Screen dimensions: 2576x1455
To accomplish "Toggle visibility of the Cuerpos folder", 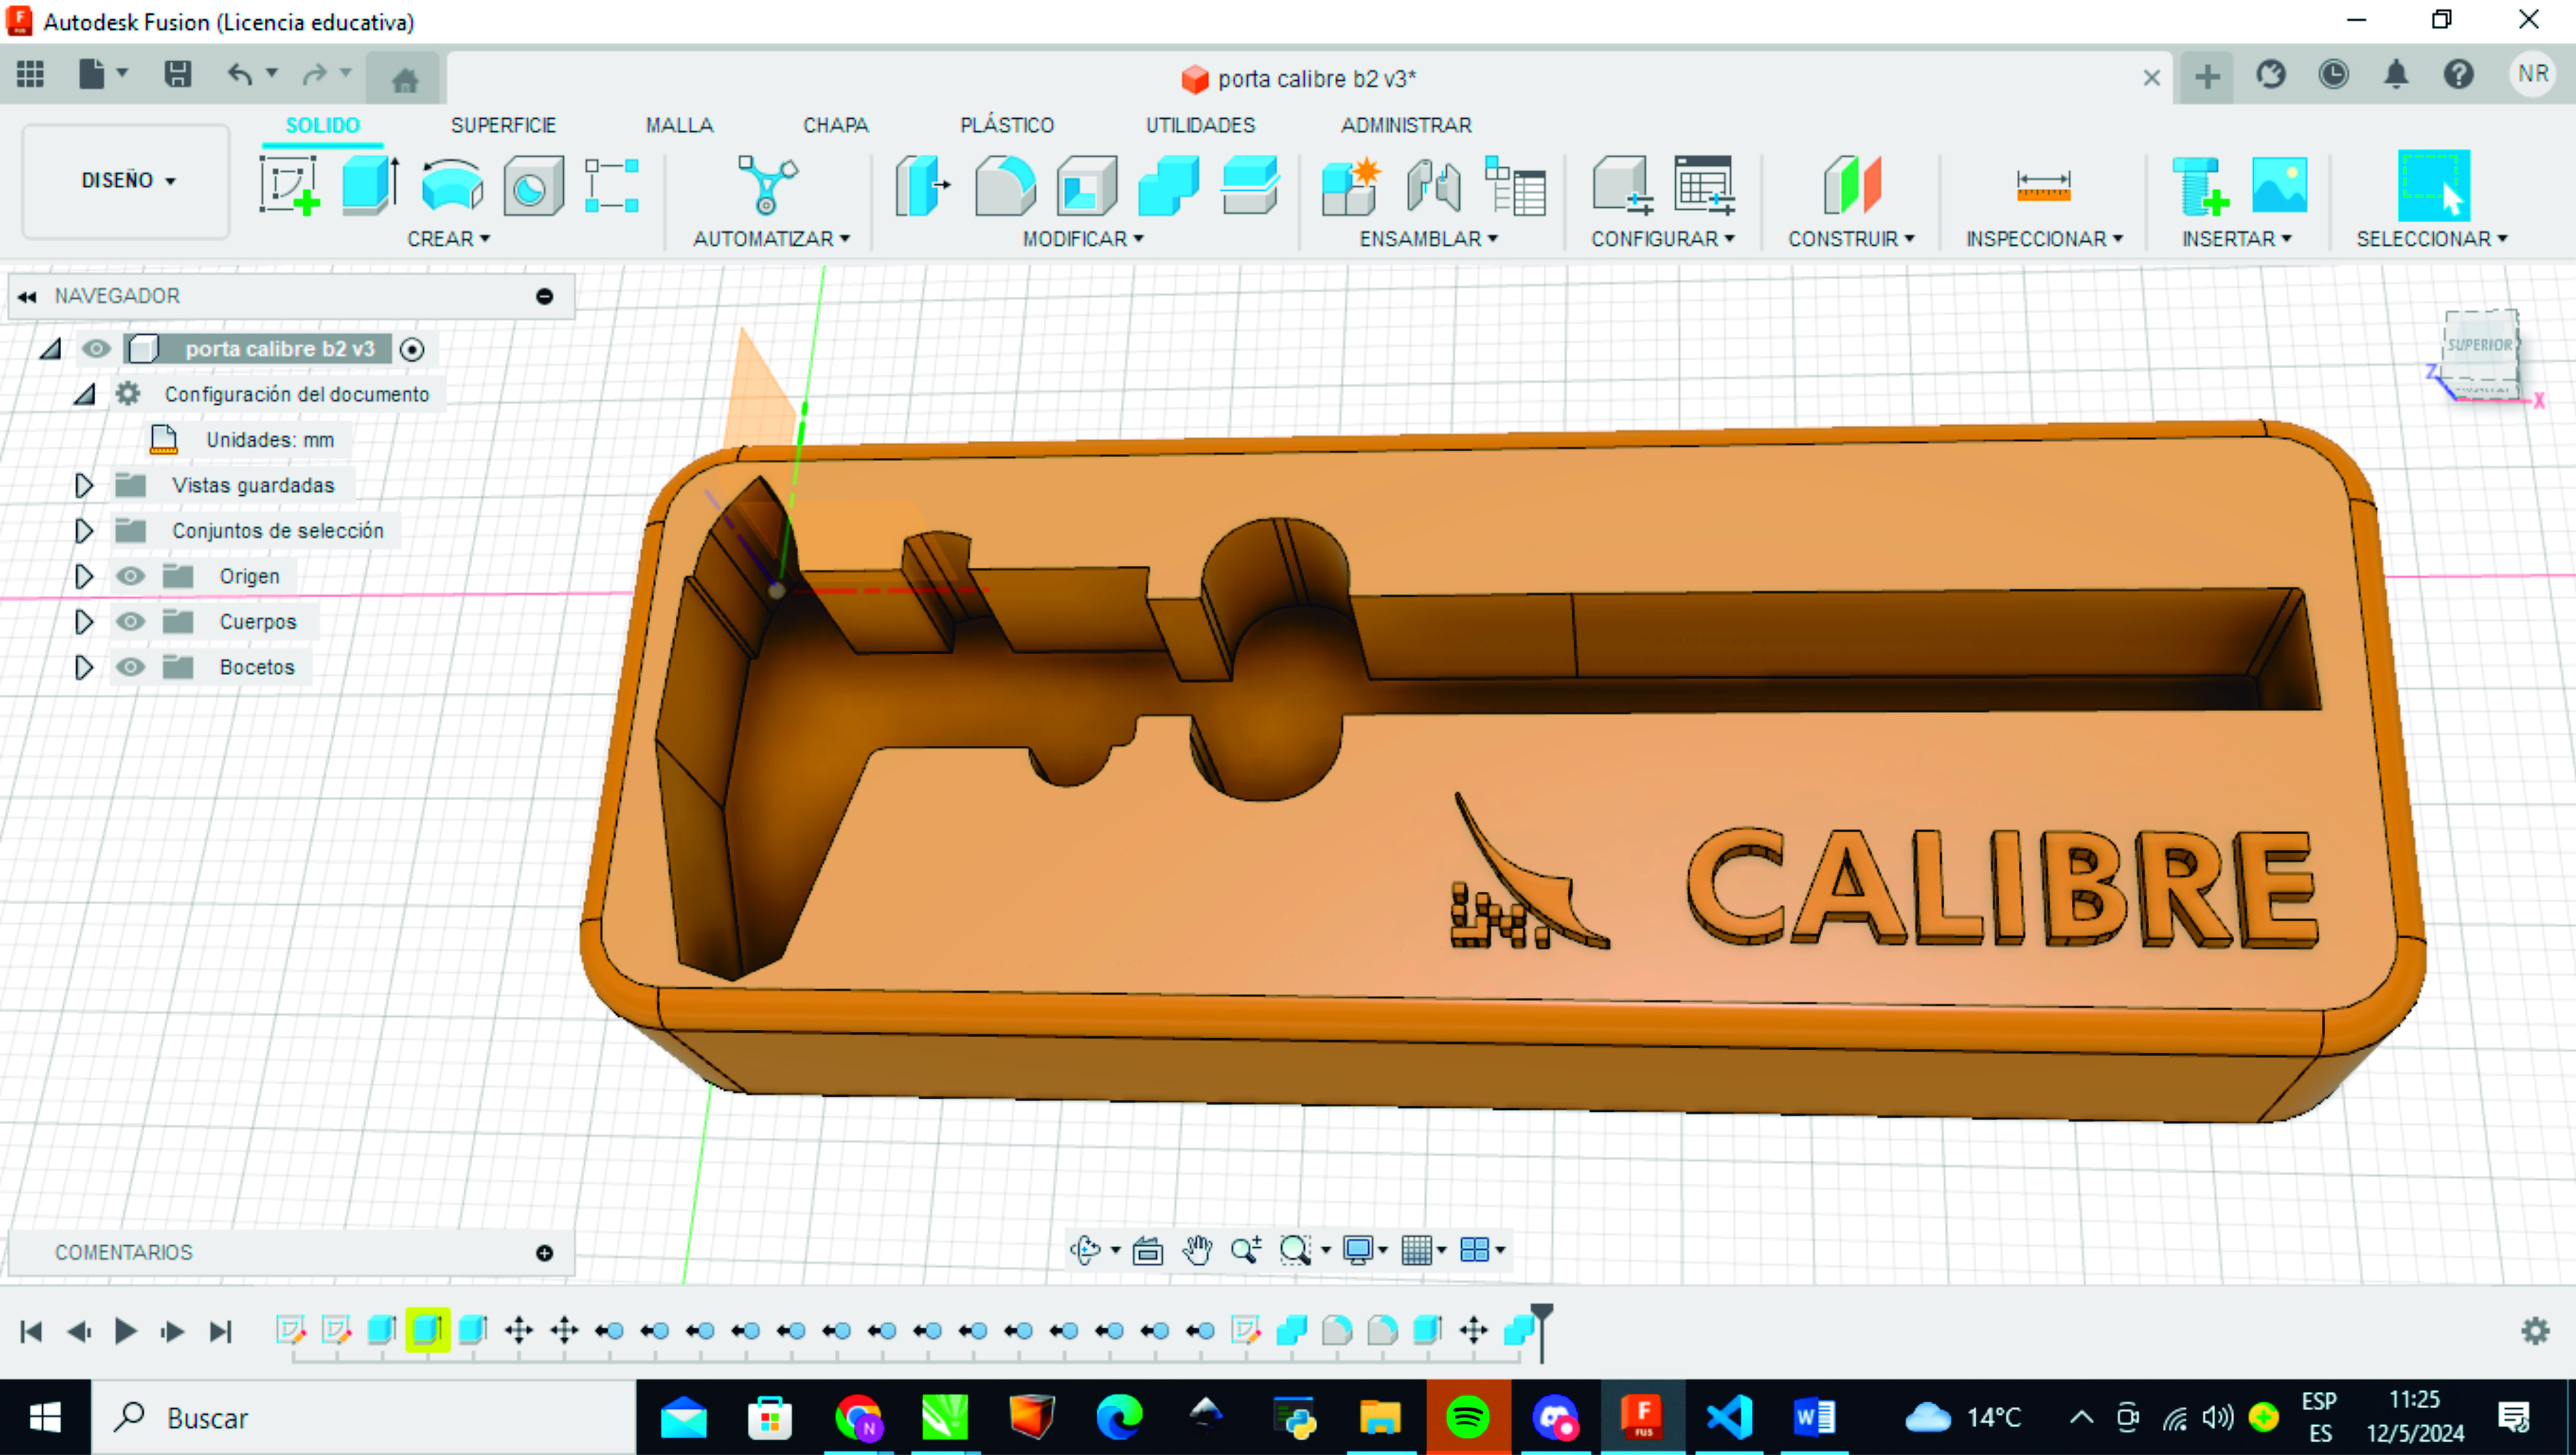I will 130,622.
